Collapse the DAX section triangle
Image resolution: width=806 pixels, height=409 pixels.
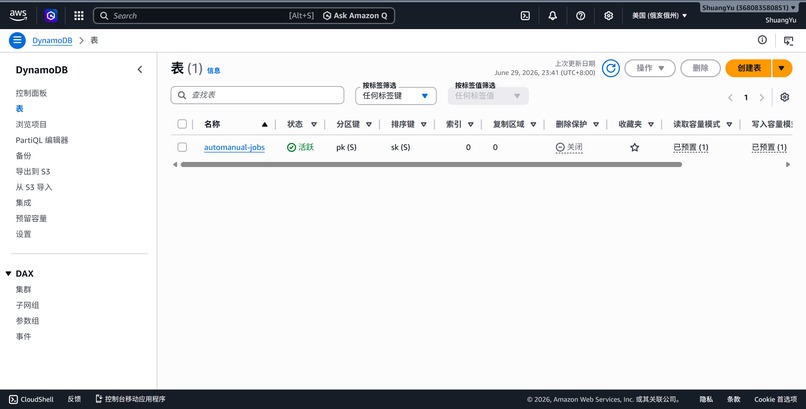(x=8, y=273)
